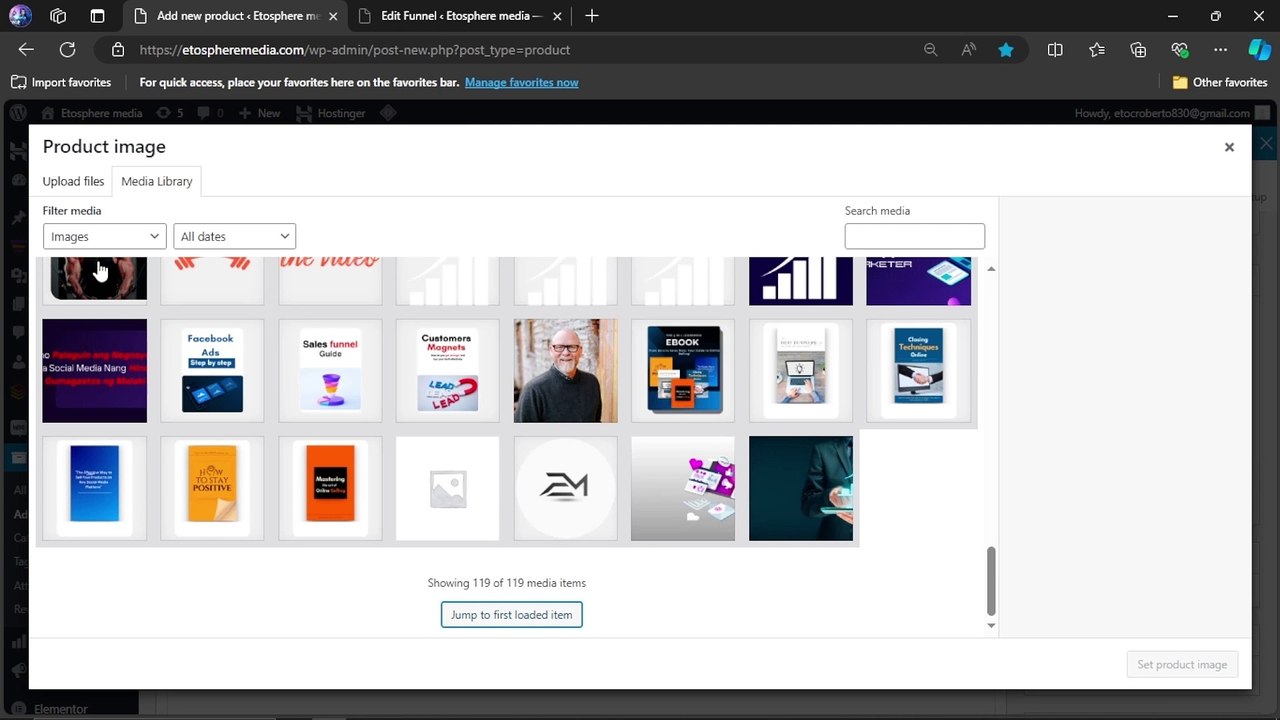Open a new browser tab

coord(592,16)
